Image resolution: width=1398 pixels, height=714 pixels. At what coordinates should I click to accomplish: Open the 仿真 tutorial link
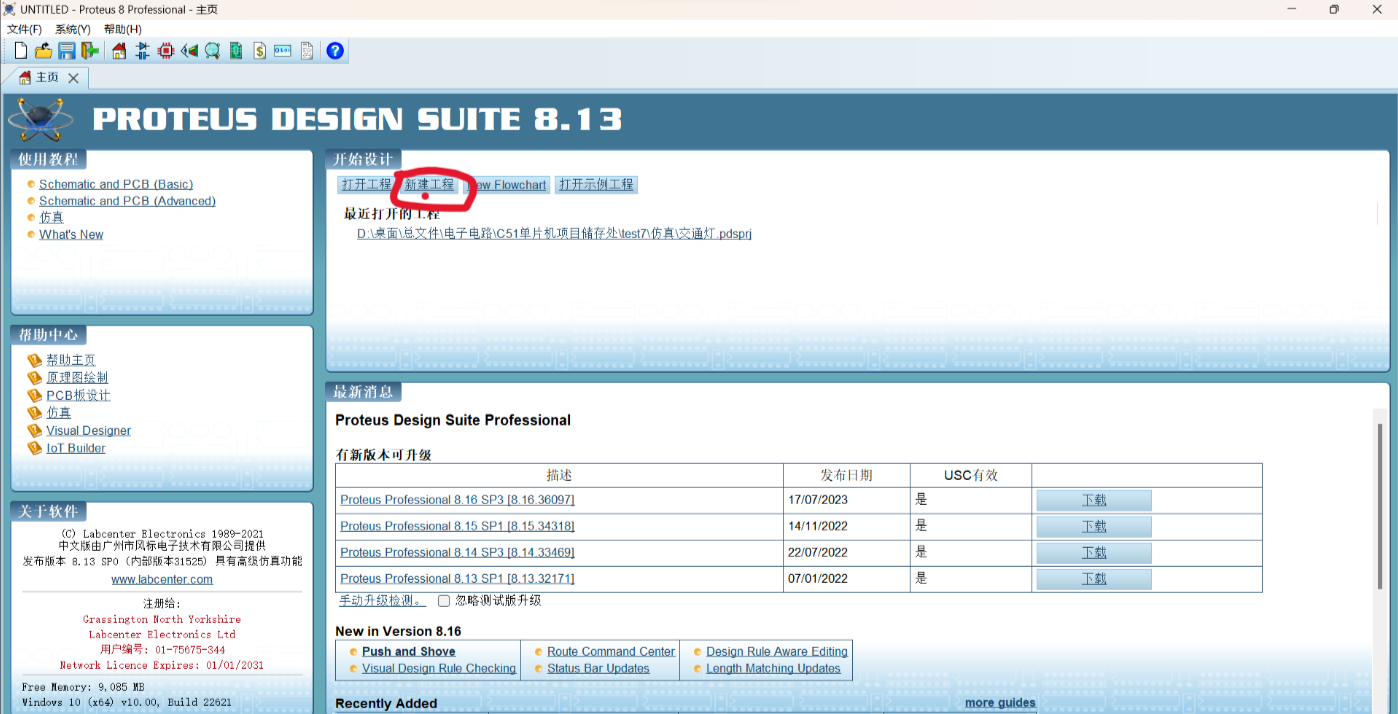[x=51, y=217]
